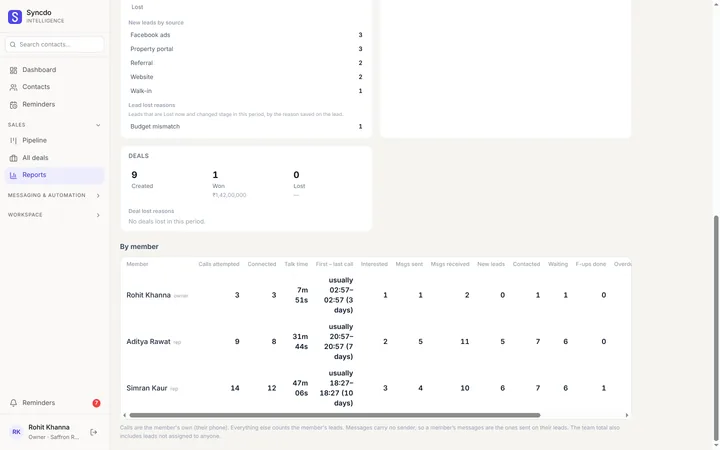Click the Connected column header
This screenshot has height=450, width=720.
[262, 264]
